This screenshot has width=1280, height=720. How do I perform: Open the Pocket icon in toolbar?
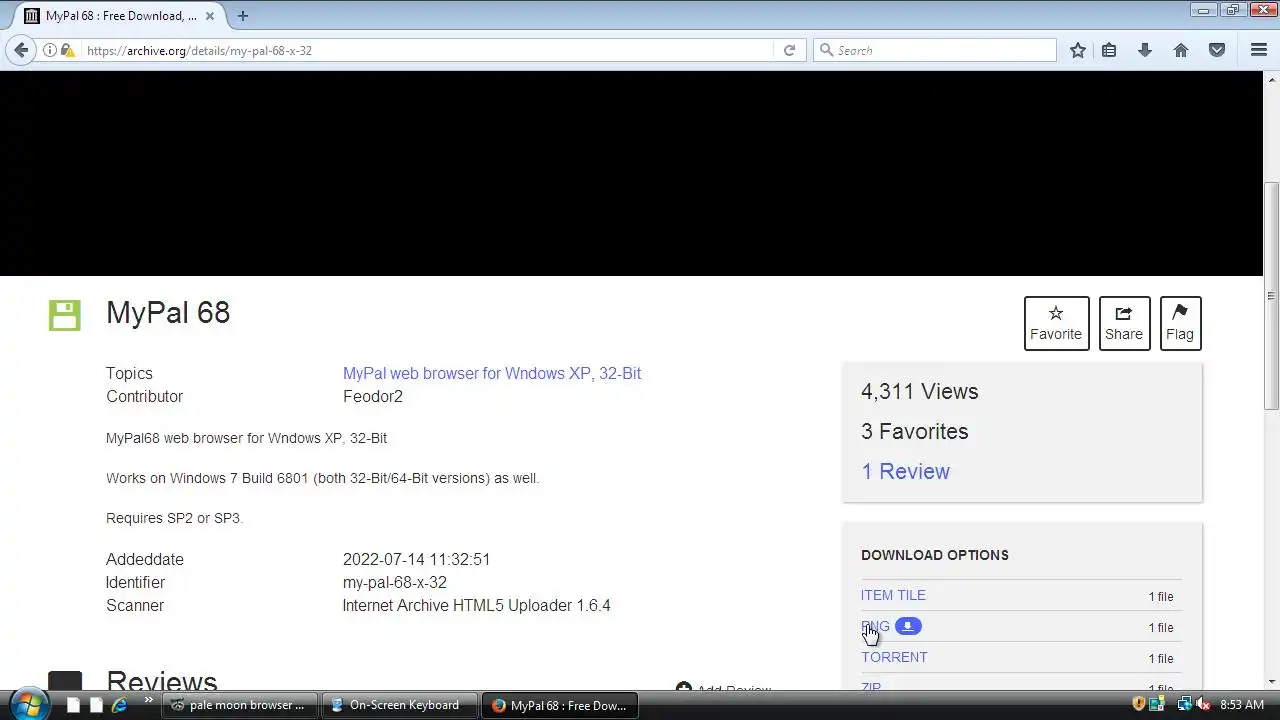(1217, 50)
